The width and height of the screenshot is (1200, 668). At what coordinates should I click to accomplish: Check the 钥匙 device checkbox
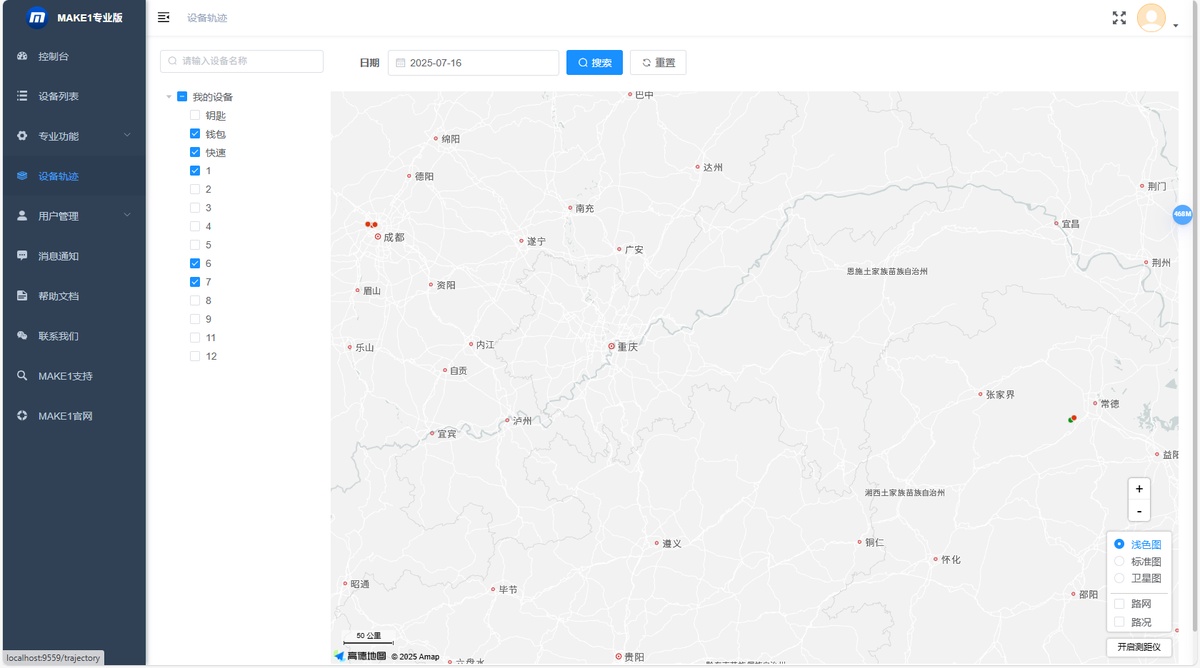pyautogui.click(x=195, y=116)
